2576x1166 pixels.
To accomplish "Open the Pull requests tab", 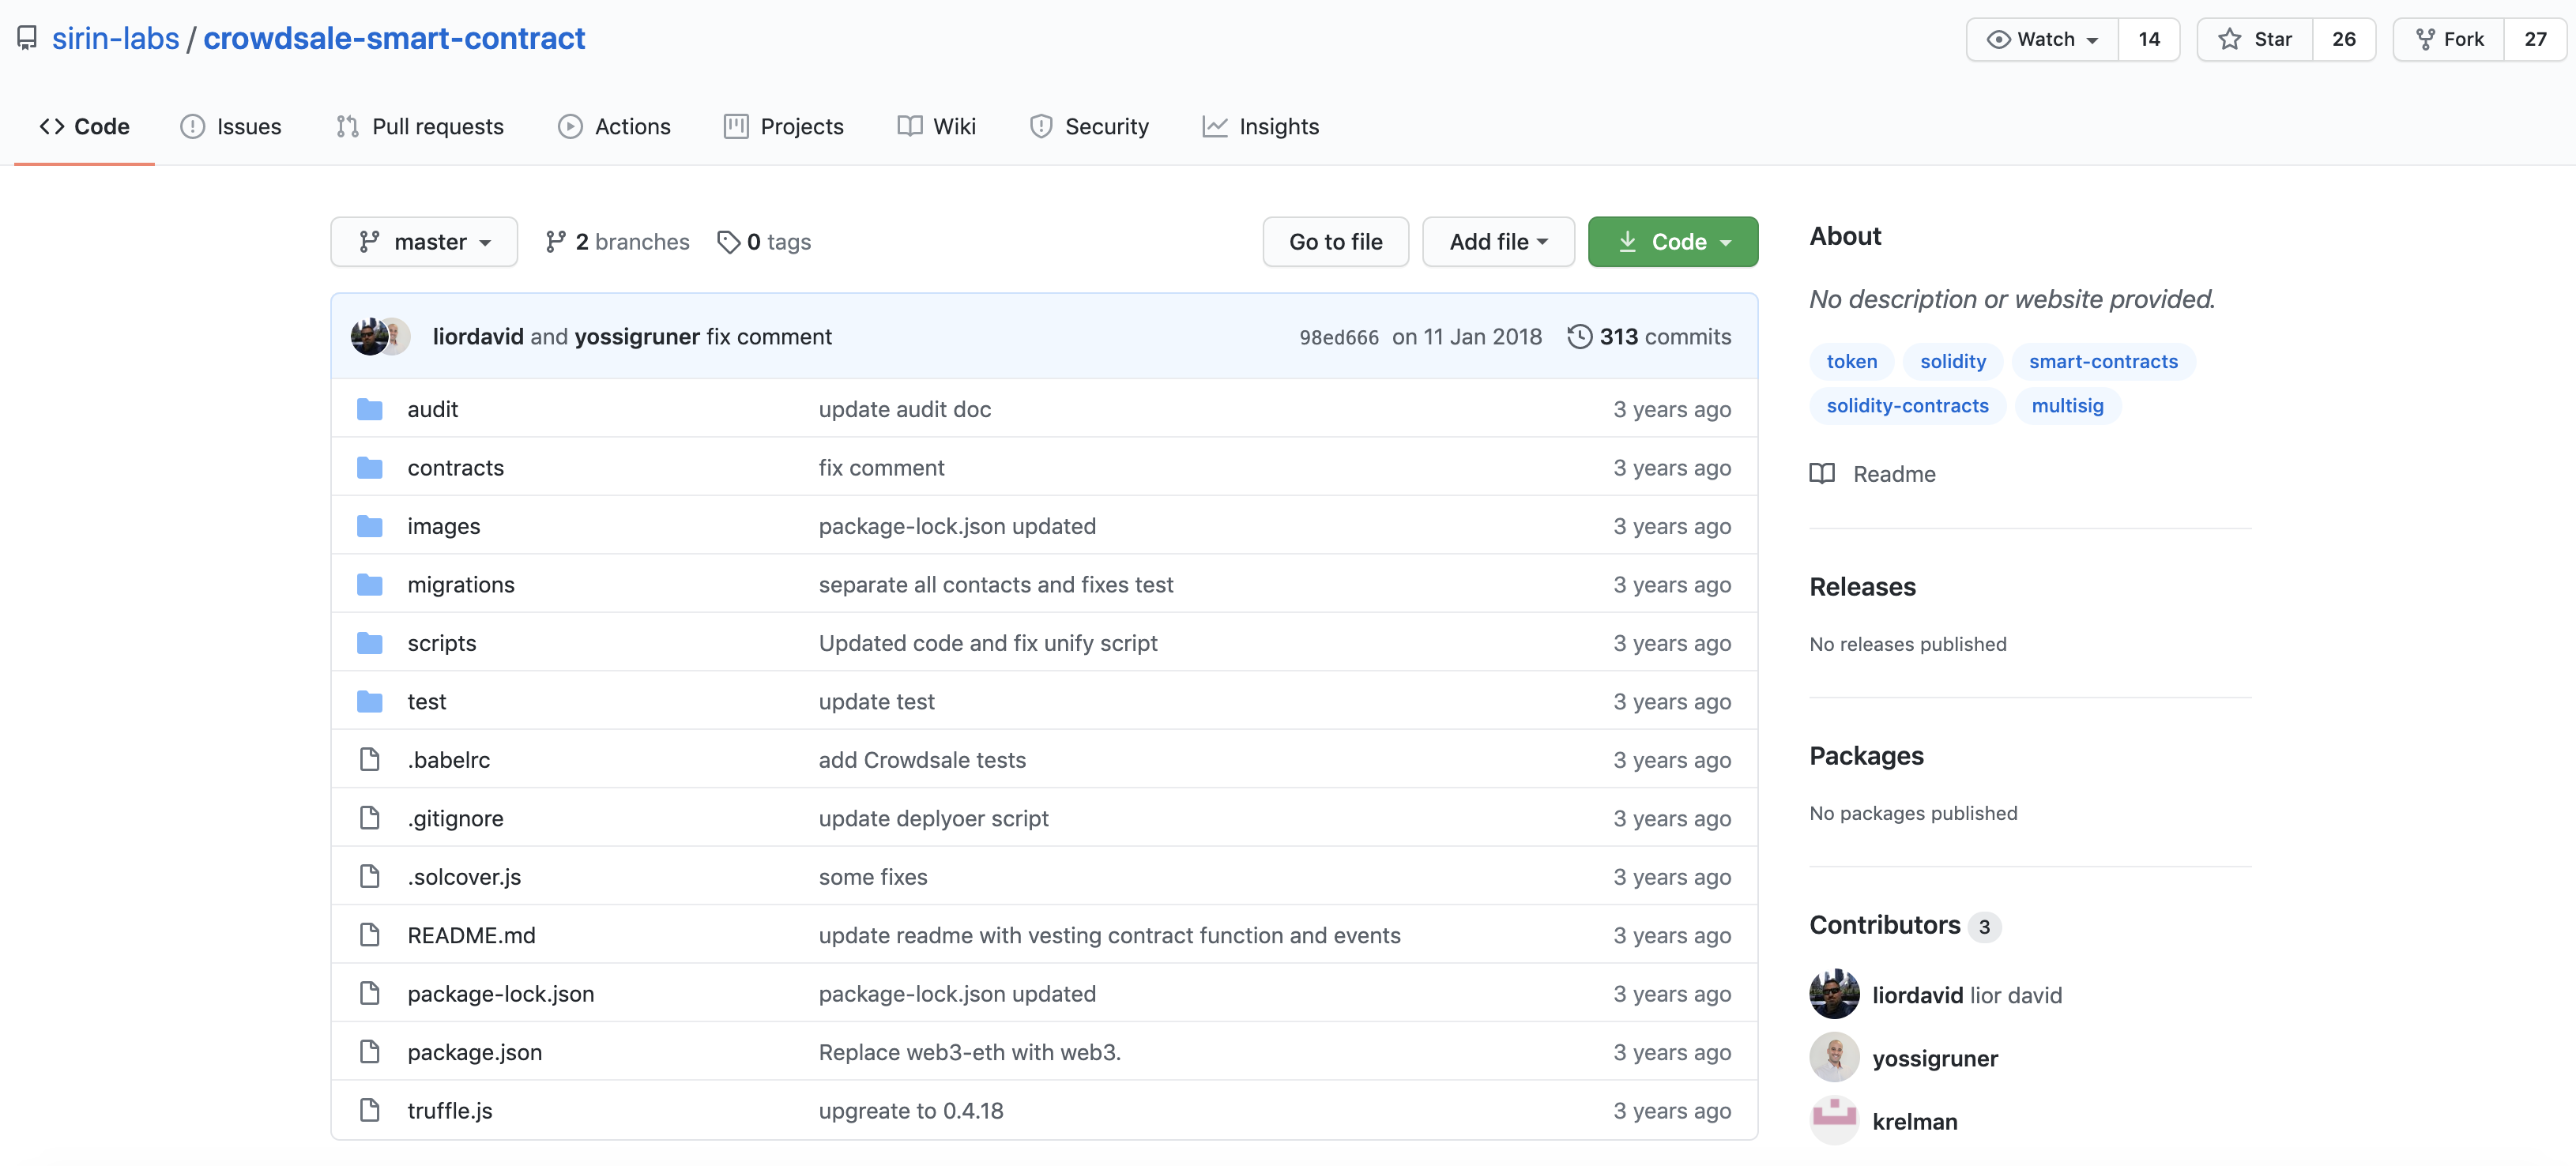I will point(420,126).
